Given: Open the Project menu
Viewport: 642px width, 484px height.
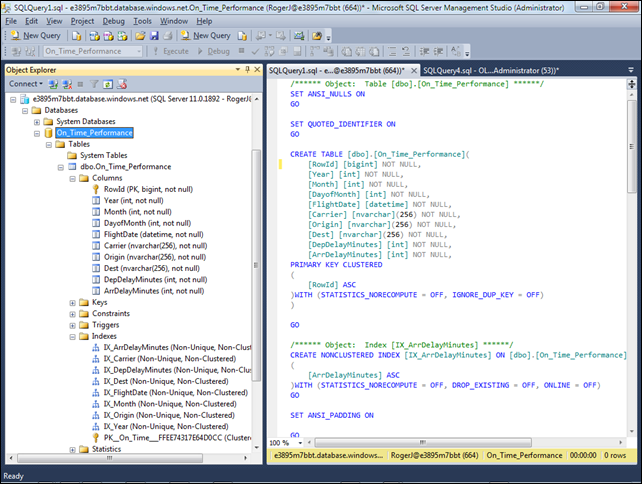Looking at the screenshot, I should point(82,21).
